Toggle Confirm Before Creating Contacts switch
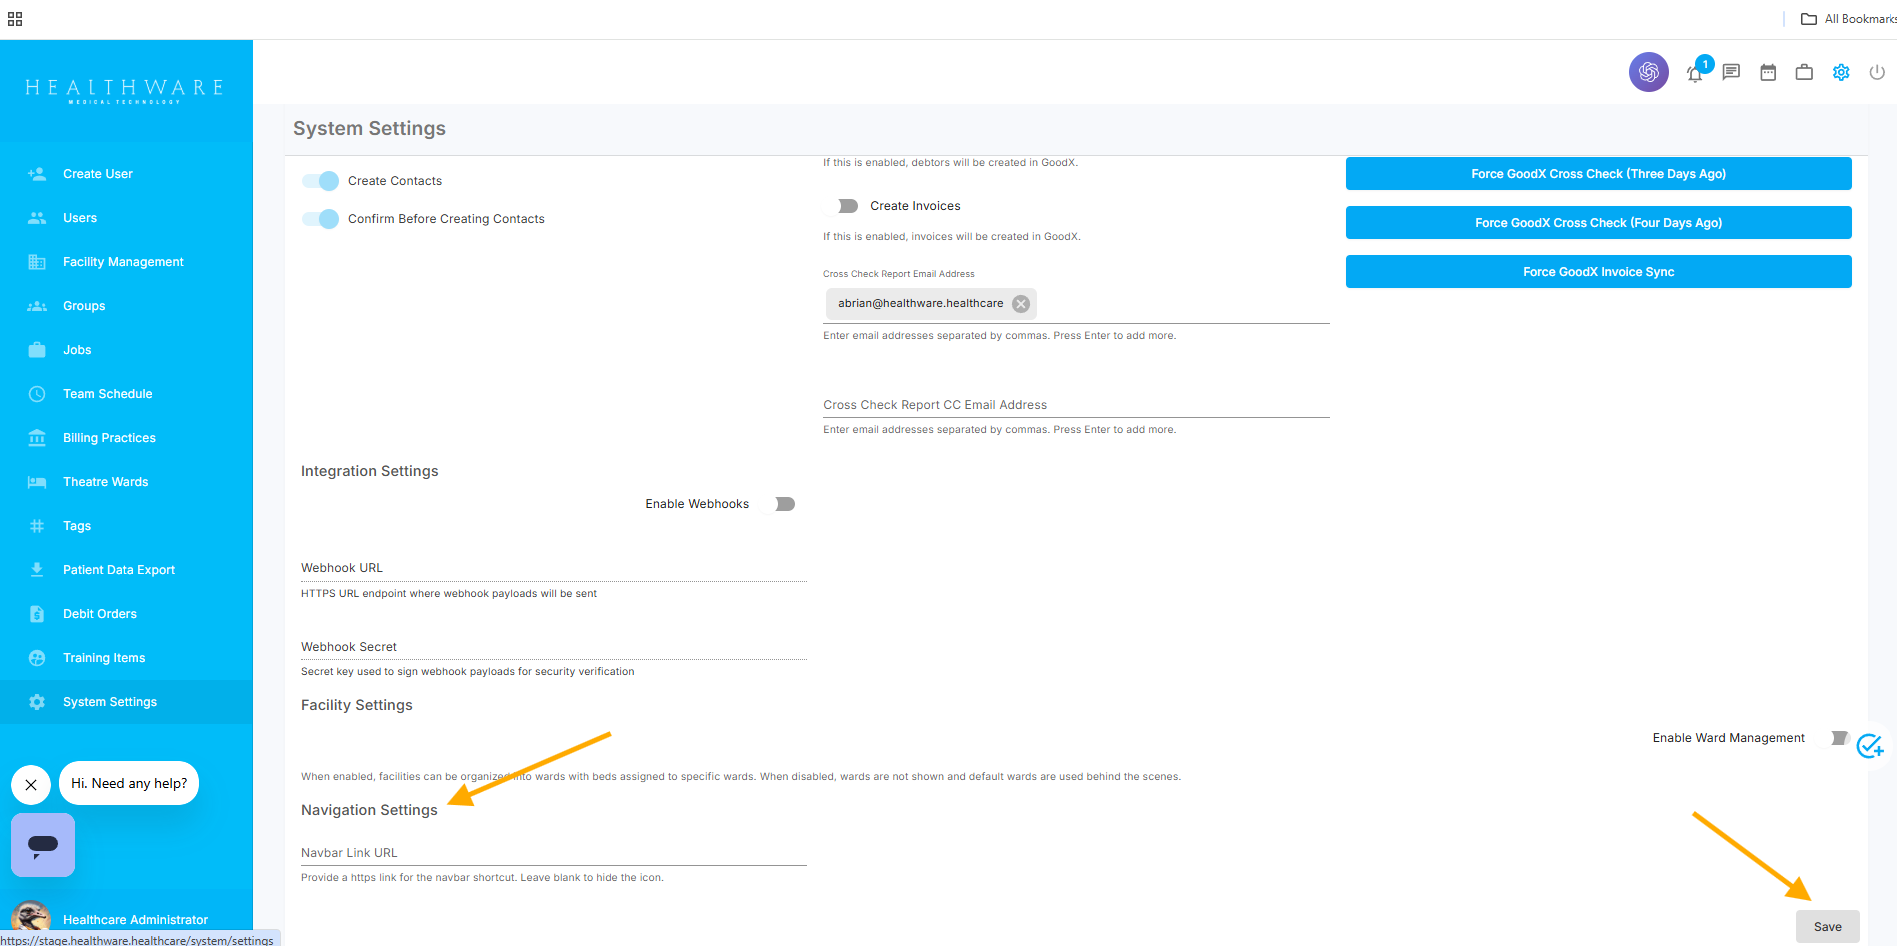 click(x=321, y=219)
